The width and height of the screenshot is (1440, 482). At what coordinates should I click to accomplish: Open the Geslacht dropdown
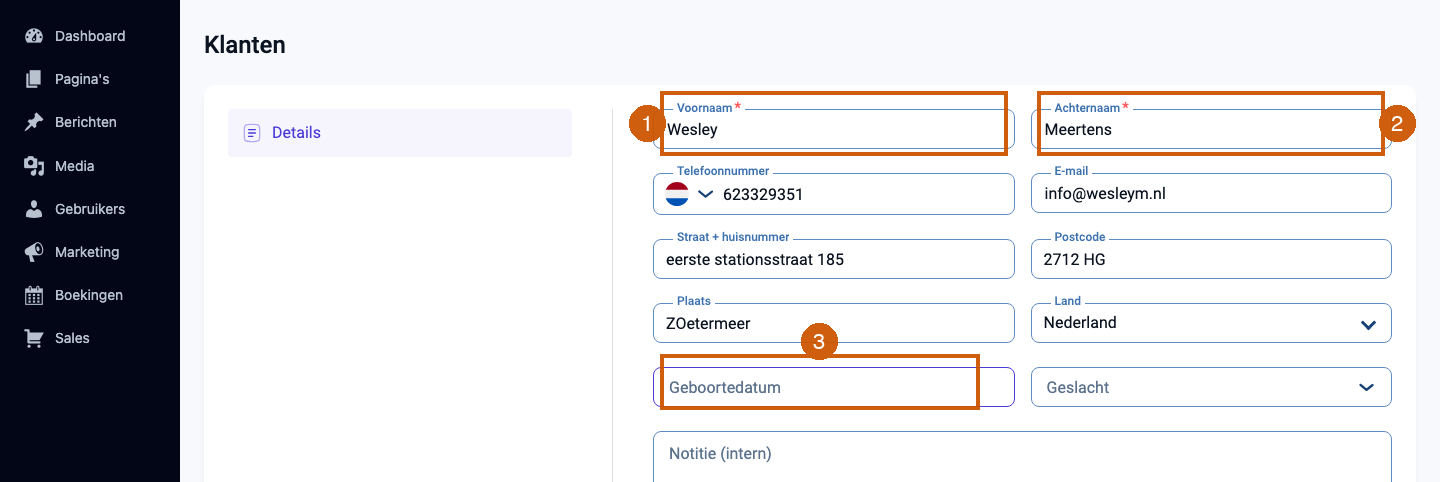tap(1211, 387)
